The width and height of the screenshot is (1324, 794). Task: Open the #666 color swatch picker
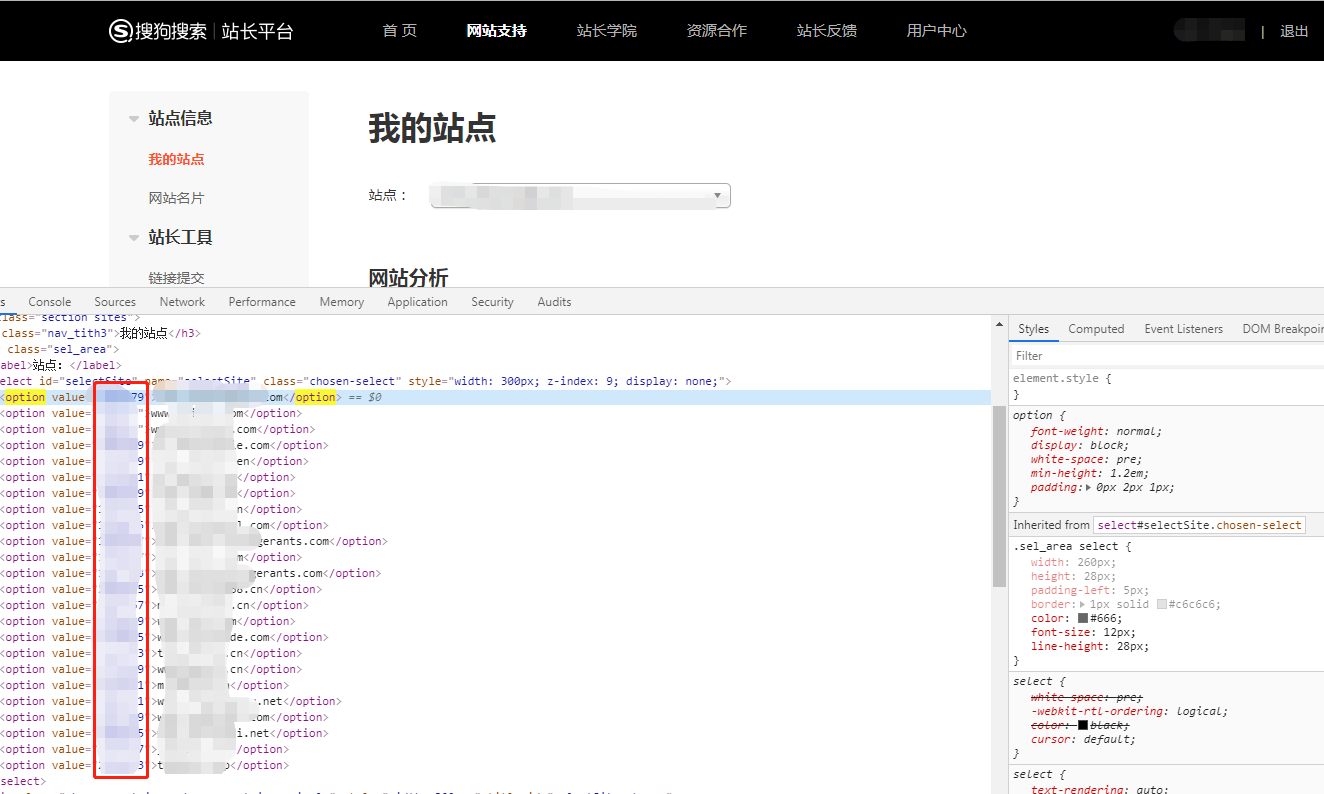1083,618
